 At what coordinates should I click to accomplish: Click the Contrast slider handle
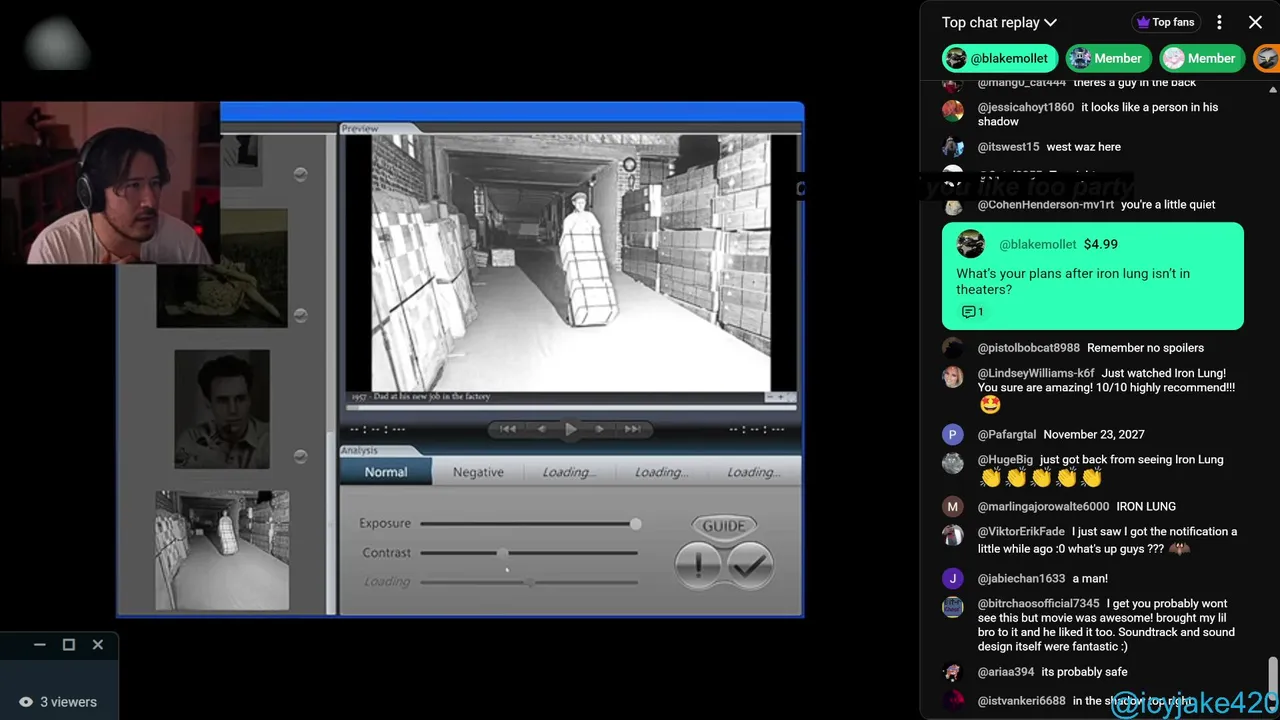click(x=502, y=552)
